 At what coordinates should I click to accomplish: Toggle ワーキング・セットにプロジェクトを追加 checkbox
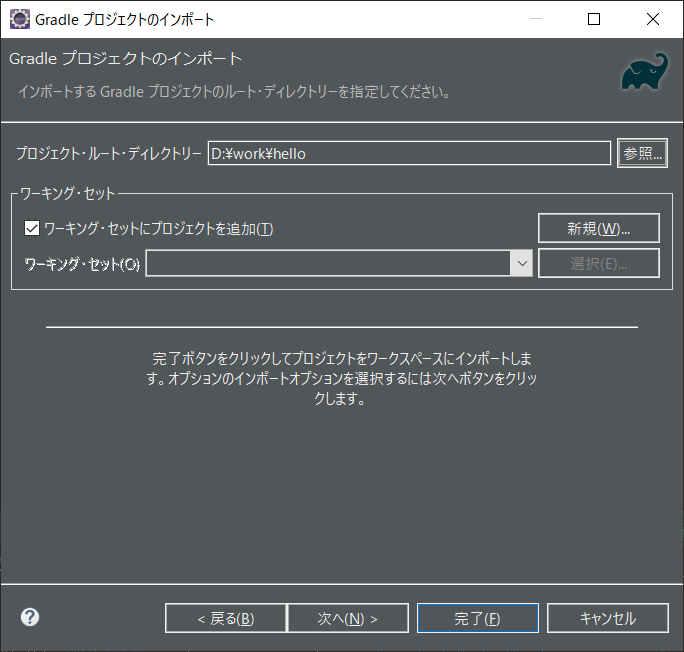tap(32, 228)
